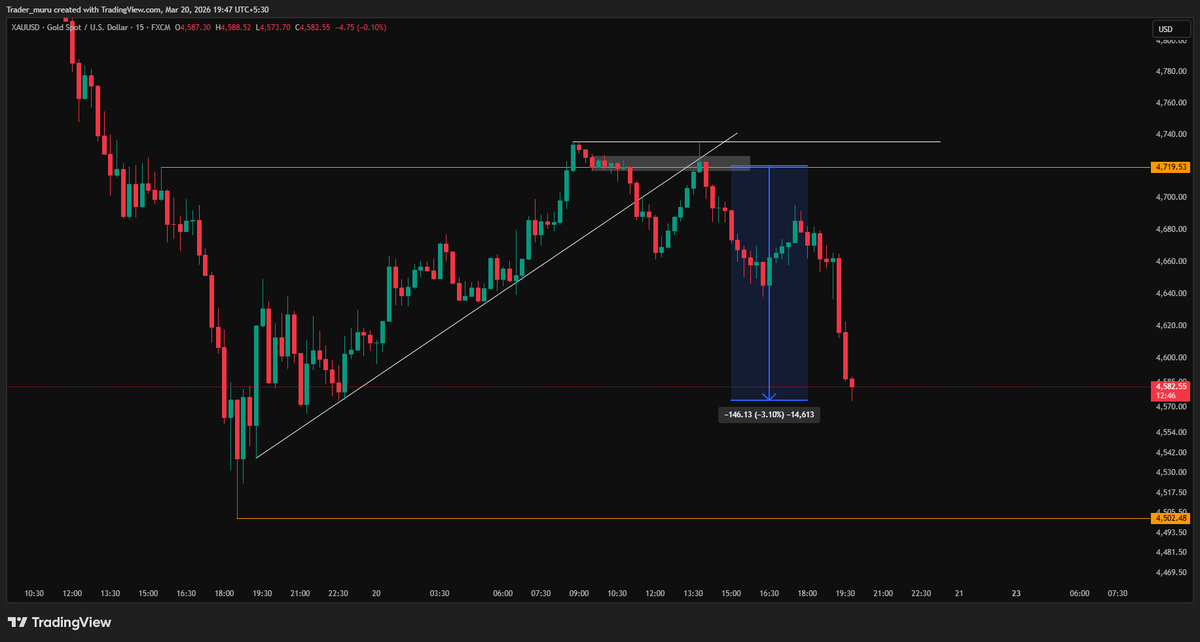
Task: Click the 4,680.00 price axis tick
Action: [x=1170, y=230]
